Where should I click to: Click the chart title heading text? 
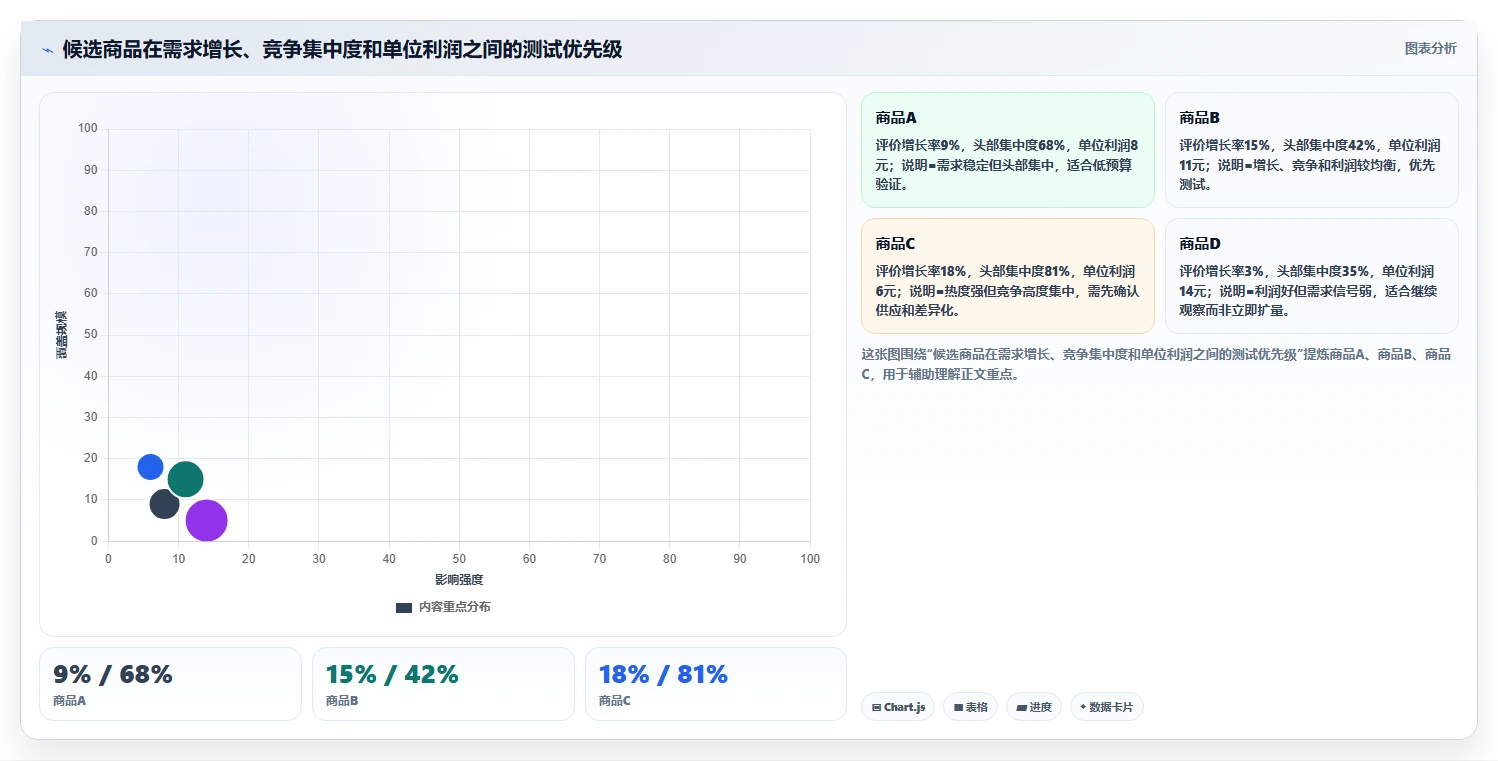[342, 49]
